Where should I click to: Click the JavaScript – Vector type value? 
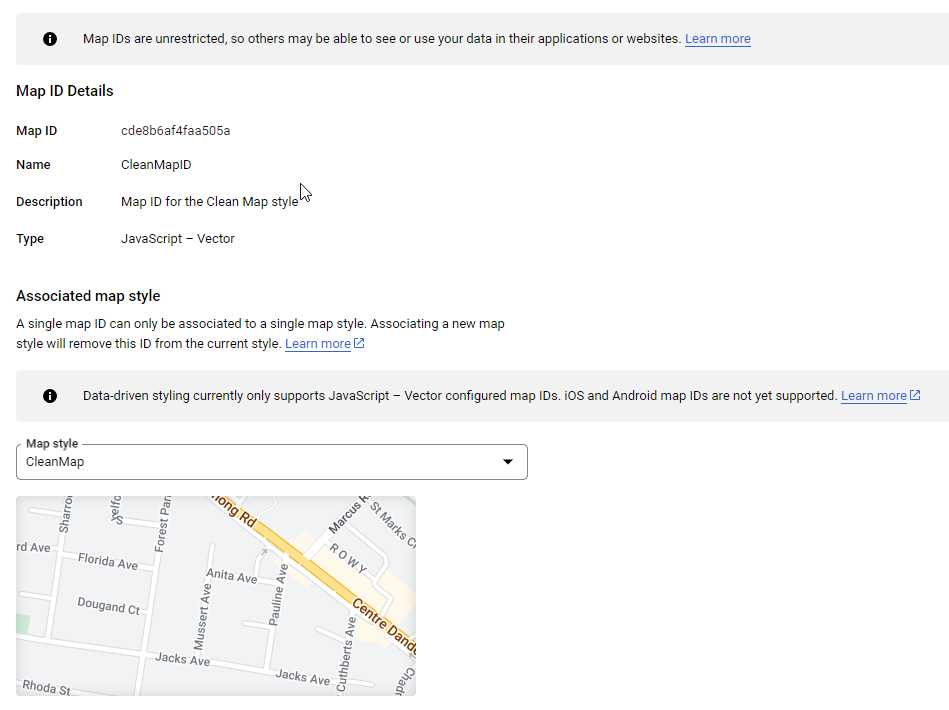point(177,239)
